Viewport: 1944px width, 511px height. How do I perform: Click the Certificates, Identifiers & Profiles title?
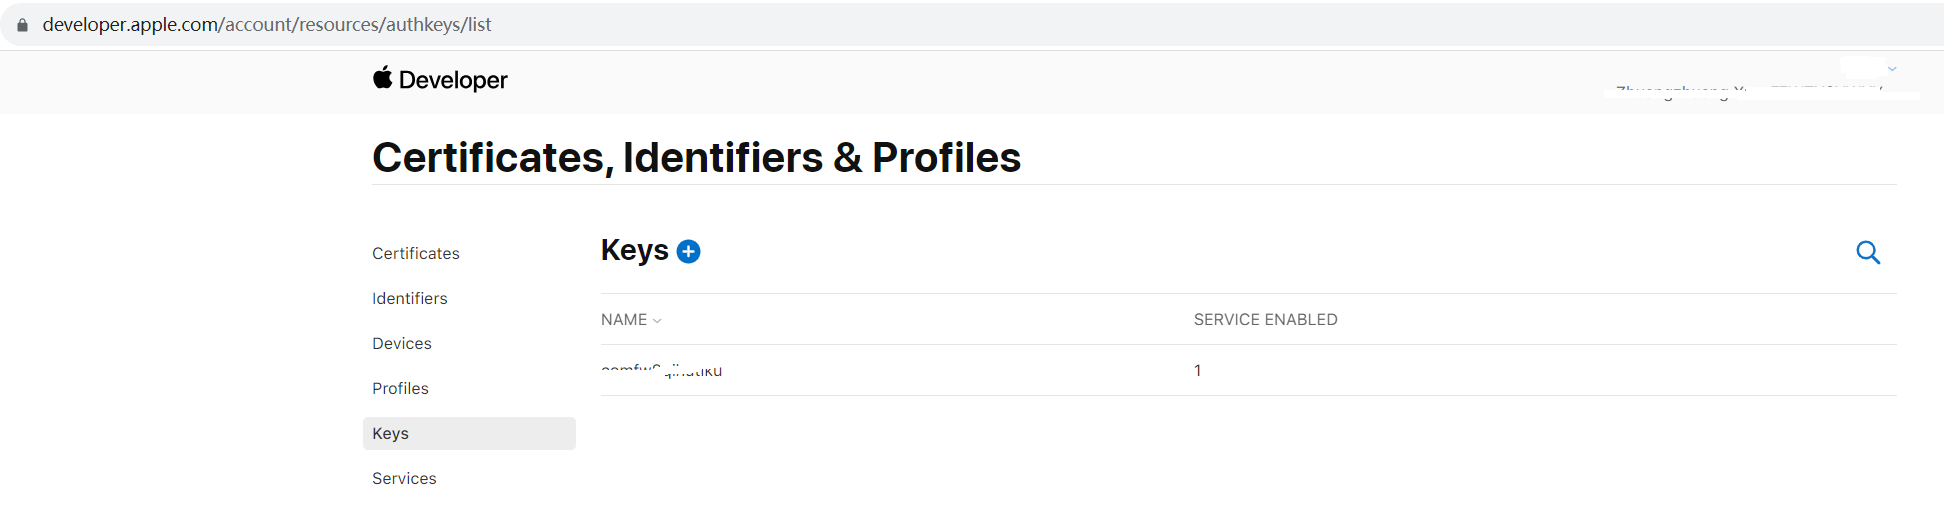pyautogui.click(x=696, y=158)
